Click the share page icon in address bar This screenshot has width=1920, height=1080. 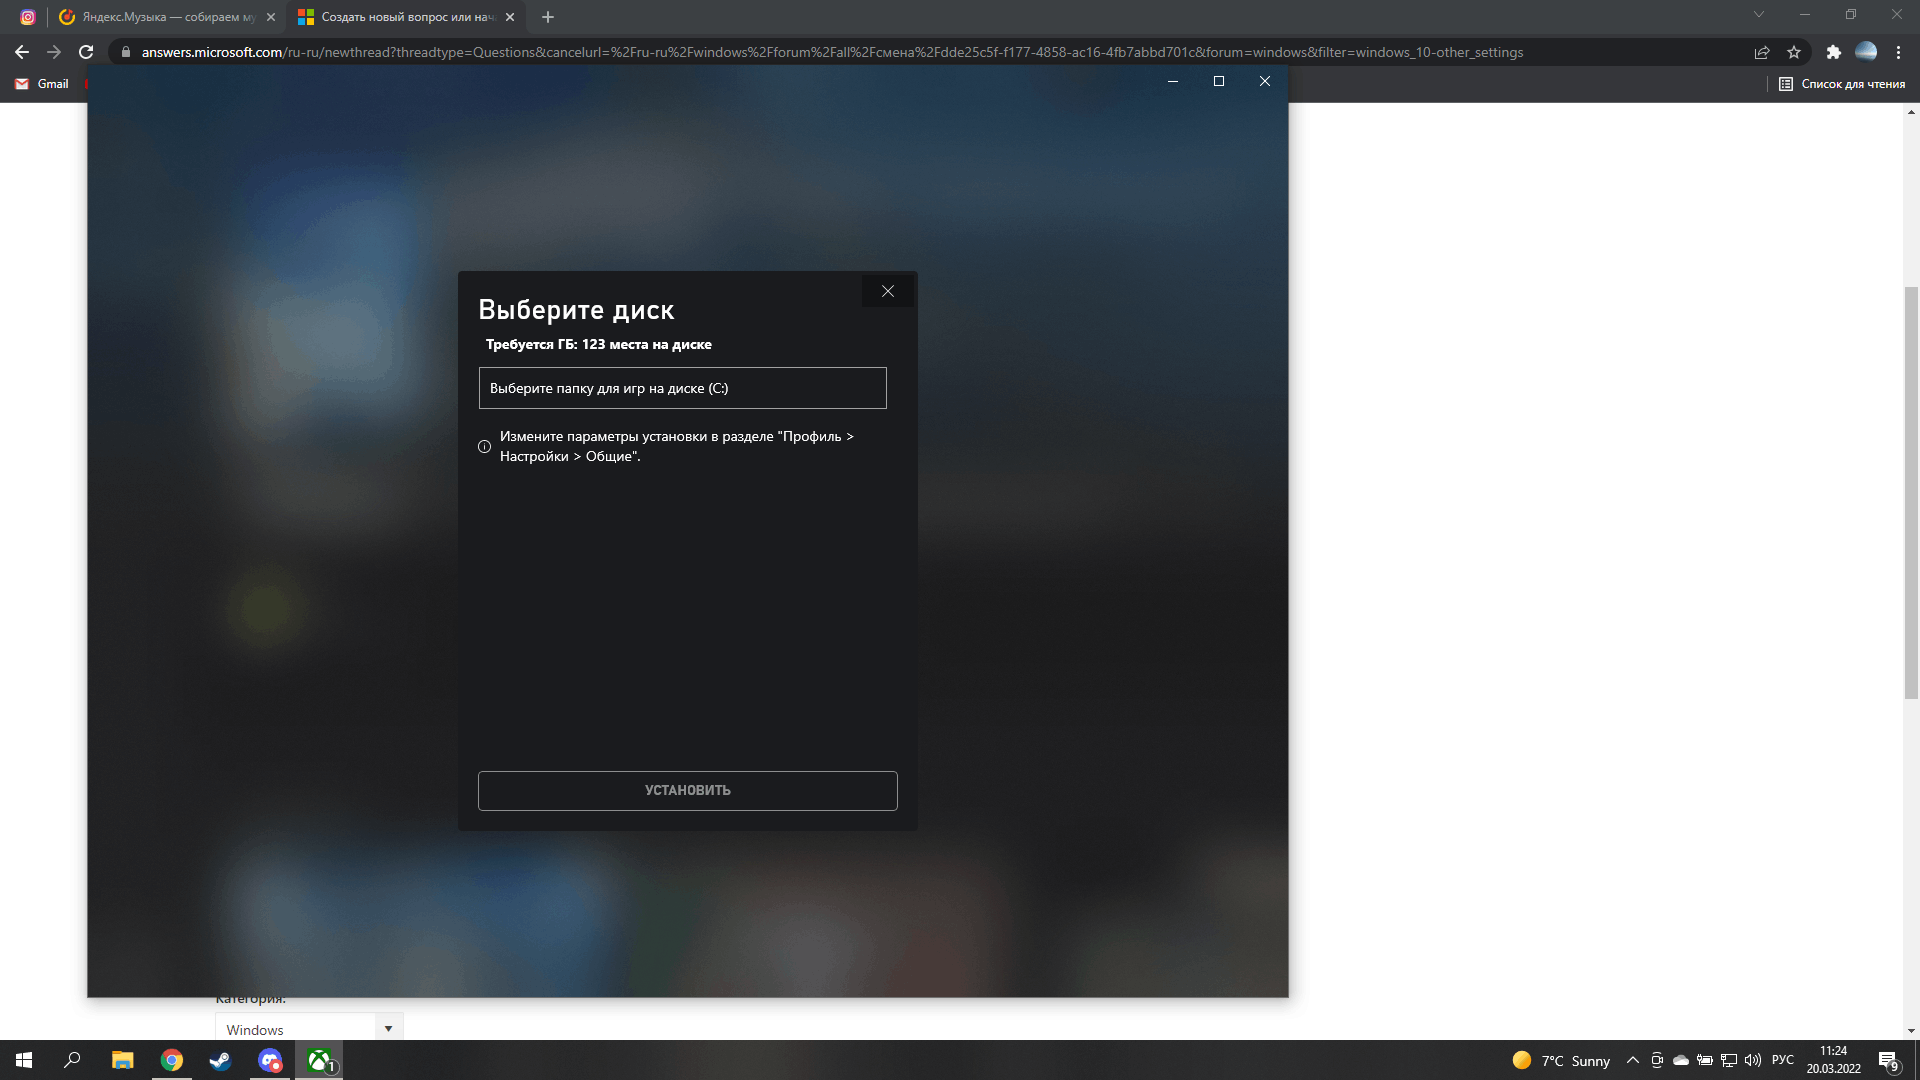pos(1762,52)
